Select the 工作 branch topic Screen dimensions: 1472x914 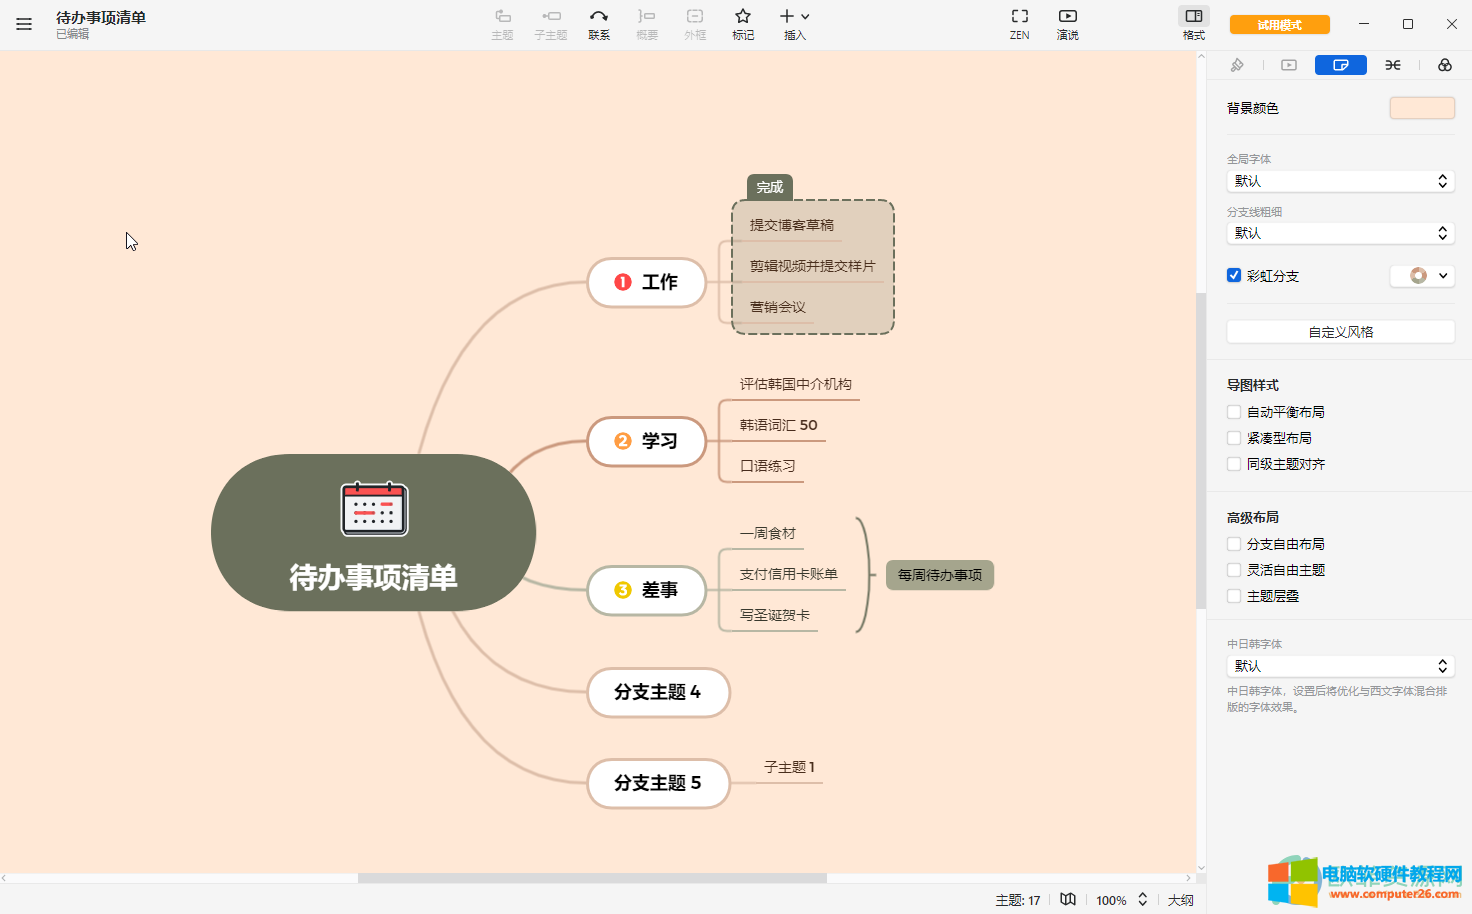(x=647, y=283)
